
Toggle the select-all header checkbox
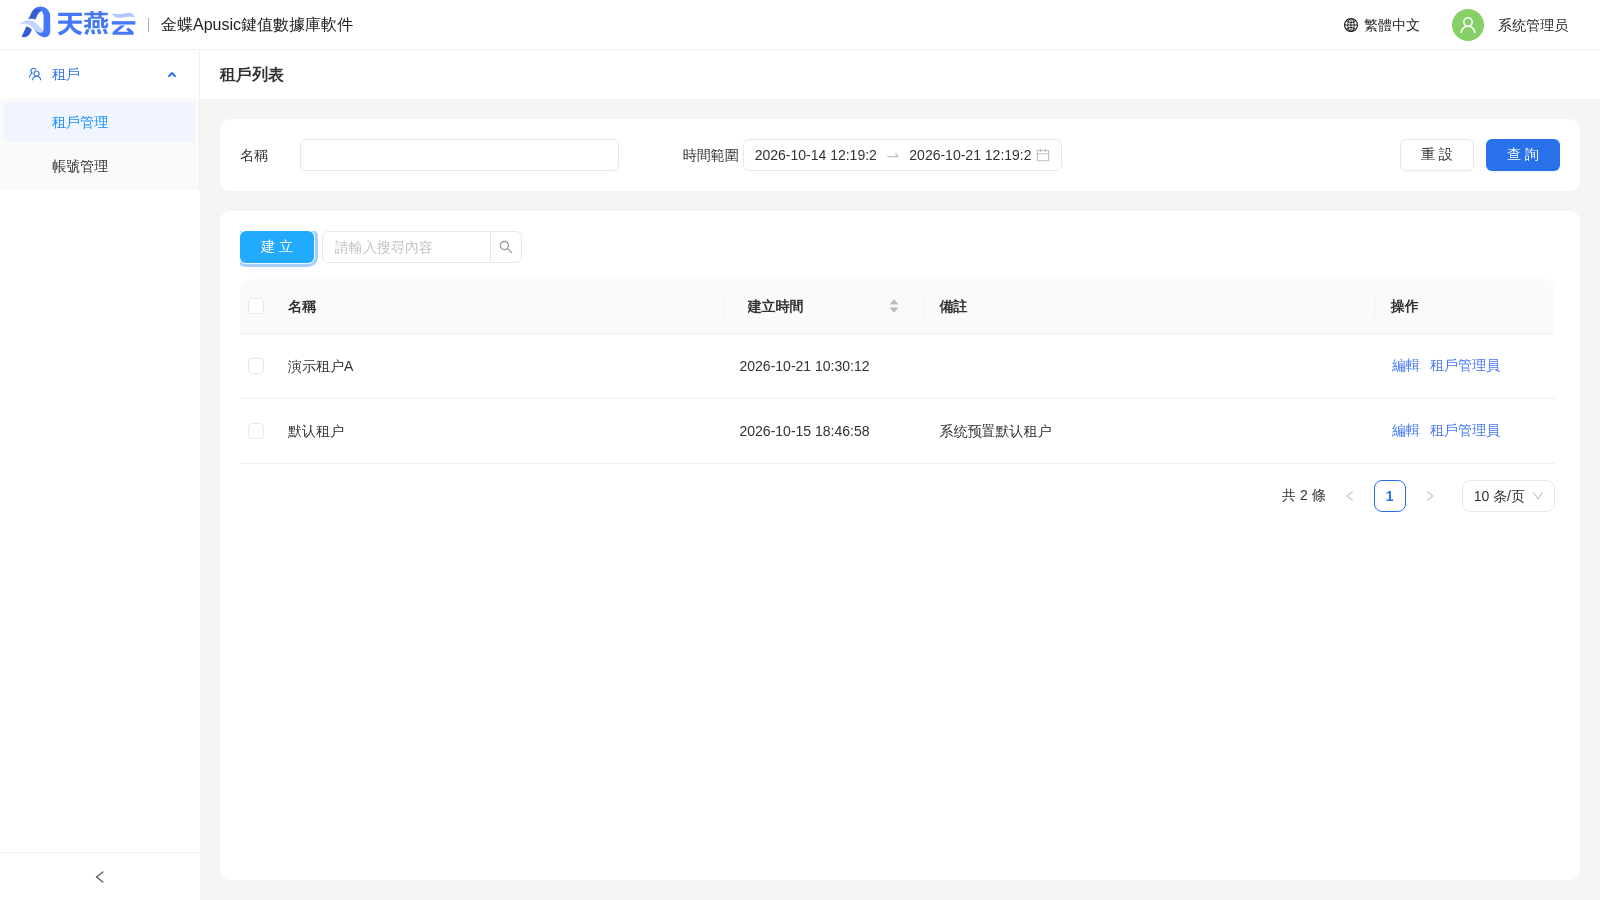256,306
